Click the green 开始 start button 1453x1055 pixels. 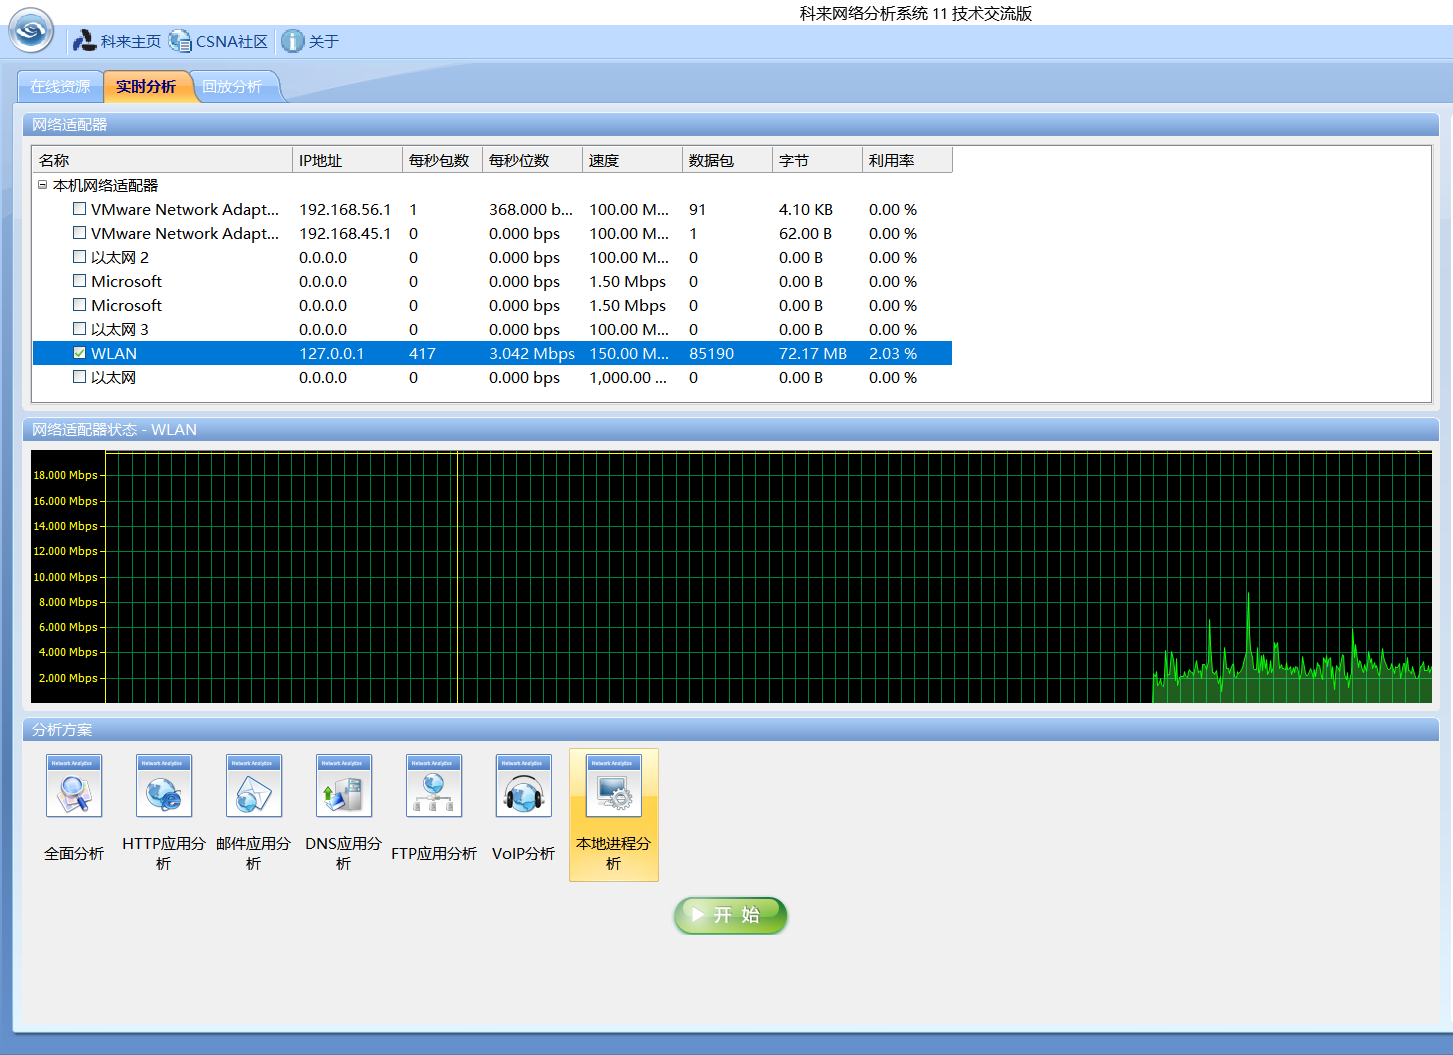pos(731,915)
